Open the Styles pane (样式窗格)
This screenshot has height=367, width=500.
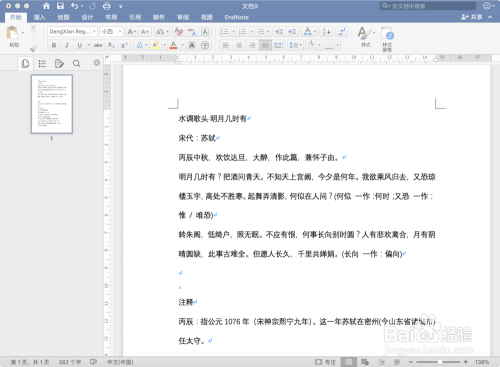pyautogui.click(x=387, y=39)
